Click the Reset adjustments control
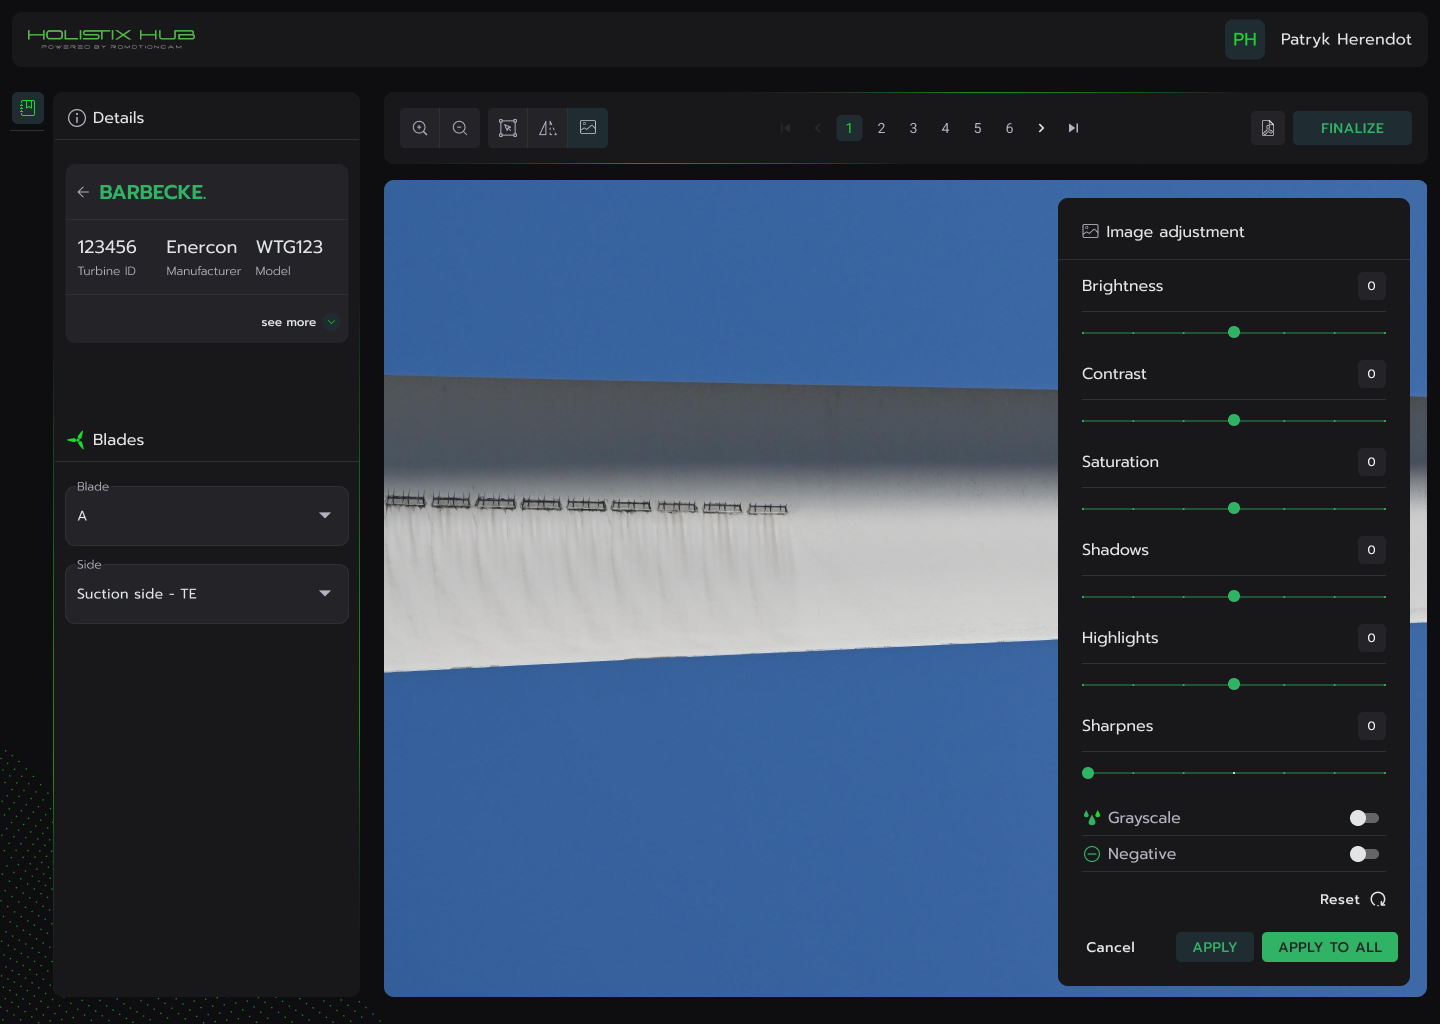This screenshot has width=1440, height=1024. [x=1352, y=899]
